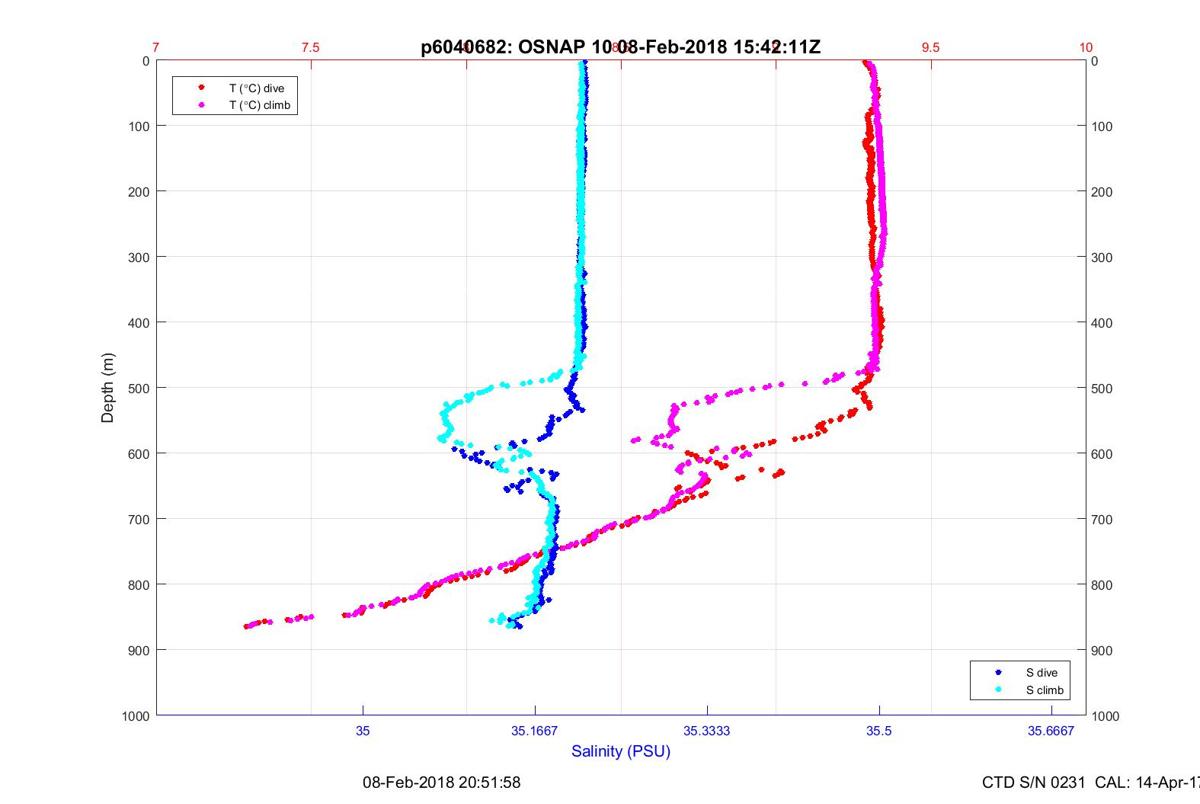This screenshot has width=1200, height=804.
Task: Click "1000" on the left depth axis
Action: coord(136,715)
